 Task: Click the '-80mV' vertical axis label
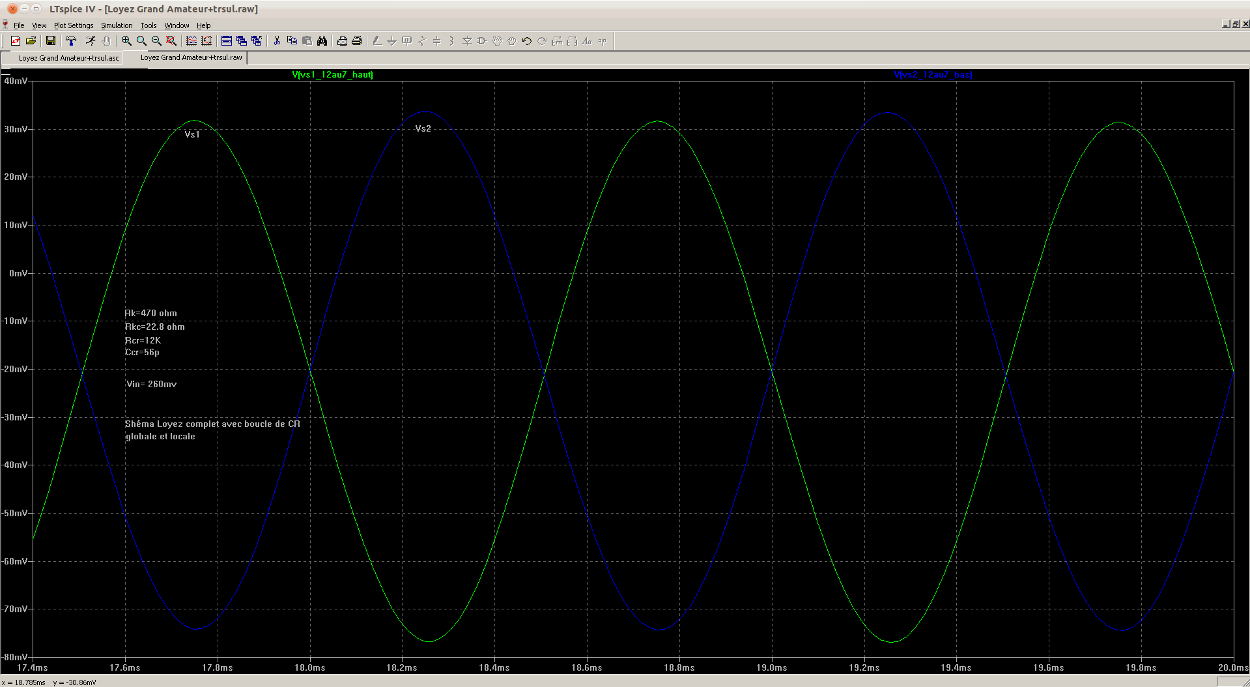[15, 657]
